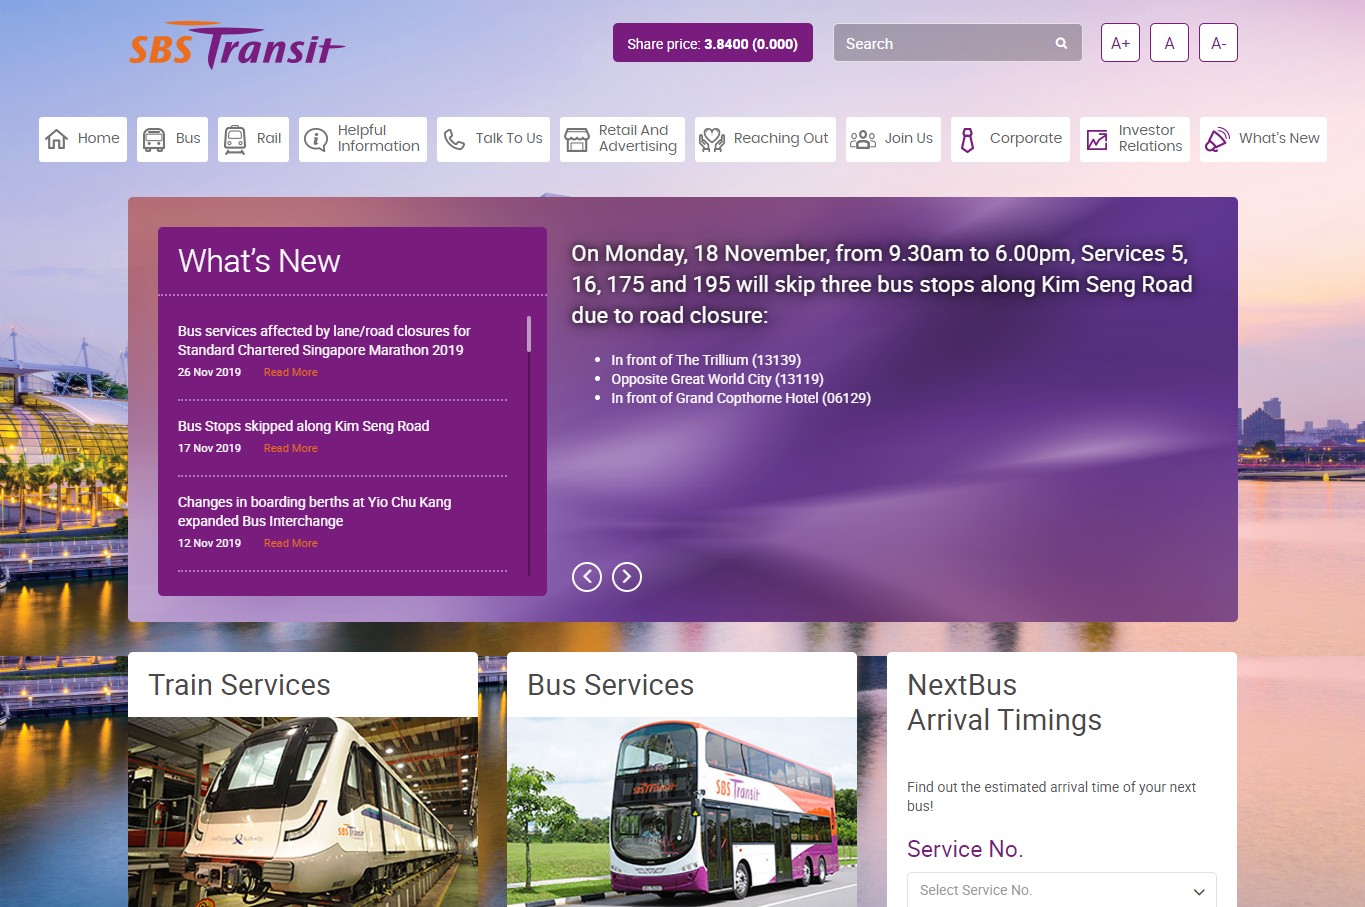The width and height of the screenshot is (1365, 907).
Task: Click the heart-hands icon for Reaching Out
Action: tap(711, 139)
